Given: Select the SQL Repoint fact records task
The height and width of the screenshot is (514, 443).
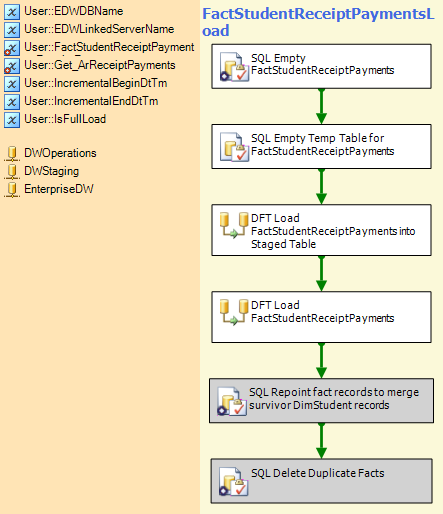Looking at the screenshot, I should [321, 401].
